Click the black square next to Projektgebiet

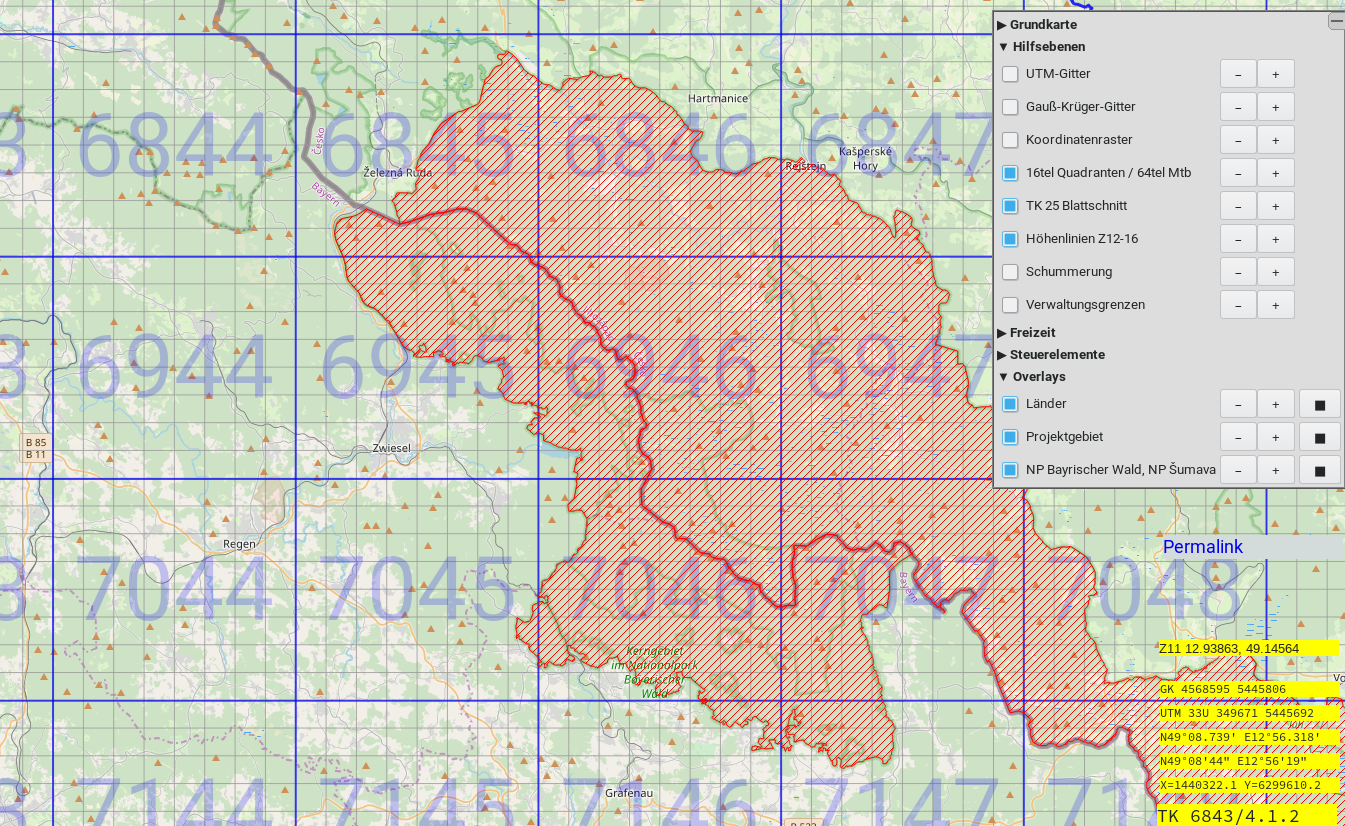click(1319, 437)
